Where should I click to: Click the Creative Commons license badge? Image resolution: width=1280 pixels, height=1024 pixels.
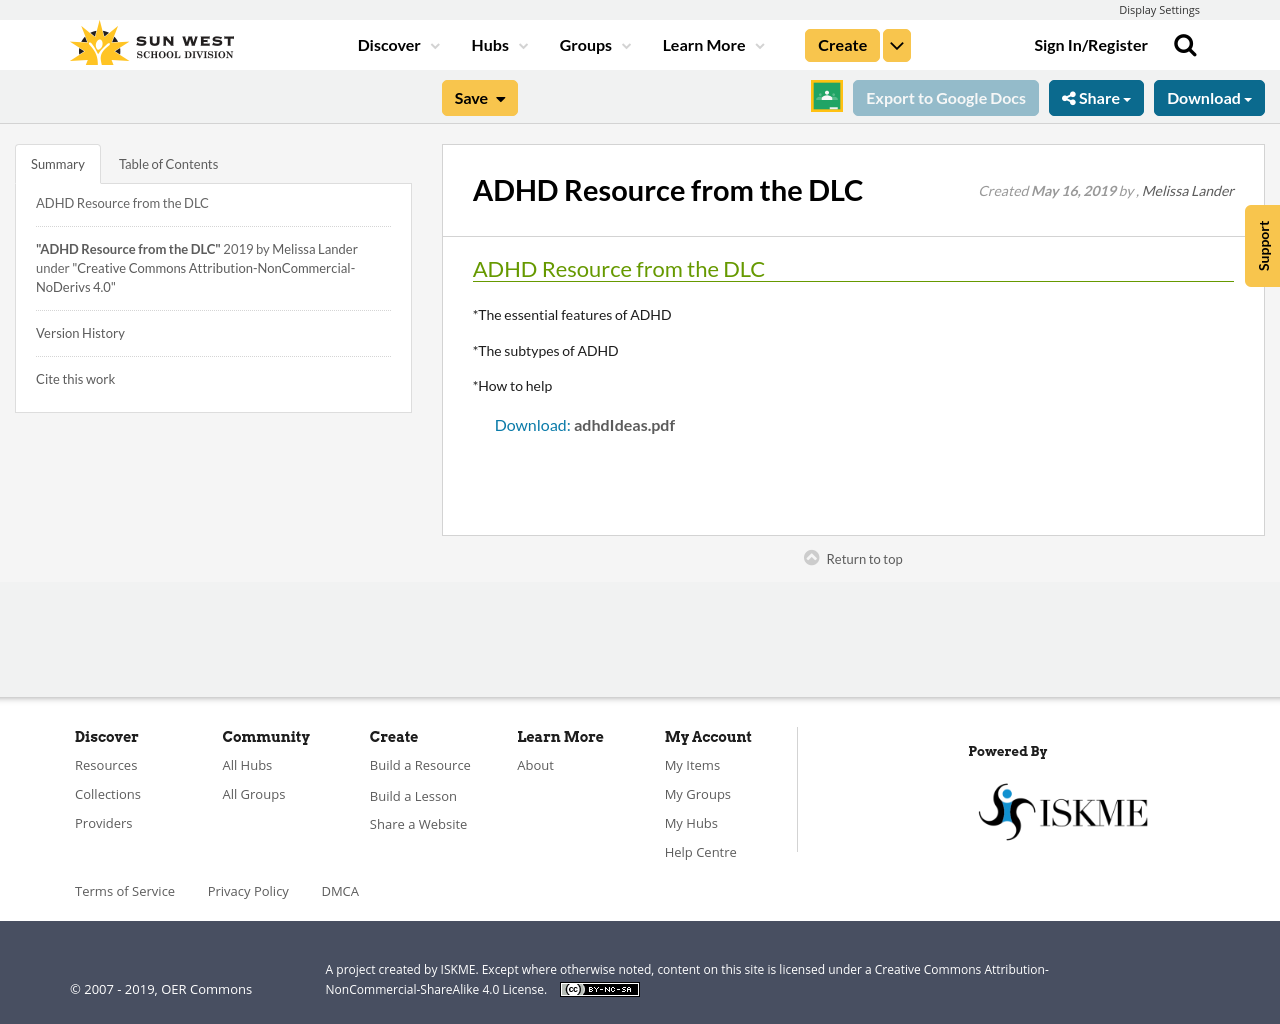click(599, 988)
